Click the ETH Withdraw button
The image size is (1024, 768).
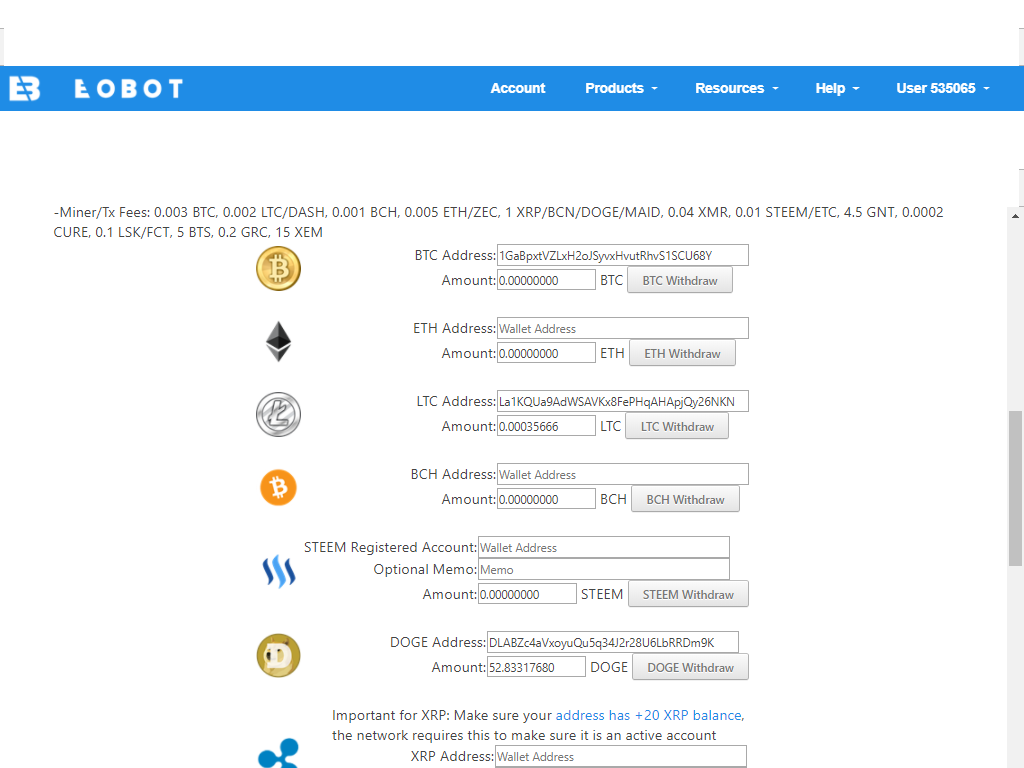point(682,353)
